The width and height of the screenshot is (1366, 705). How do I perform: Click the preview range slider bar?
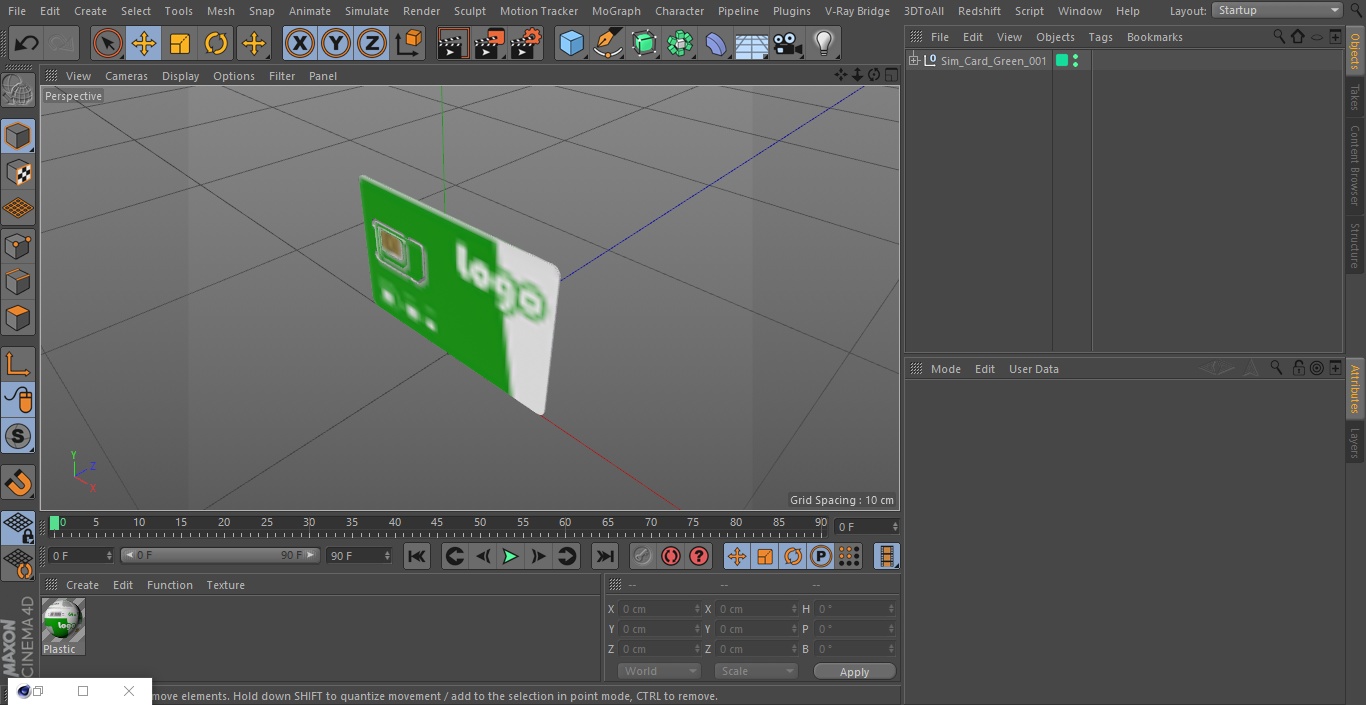[x=220, y=555]
